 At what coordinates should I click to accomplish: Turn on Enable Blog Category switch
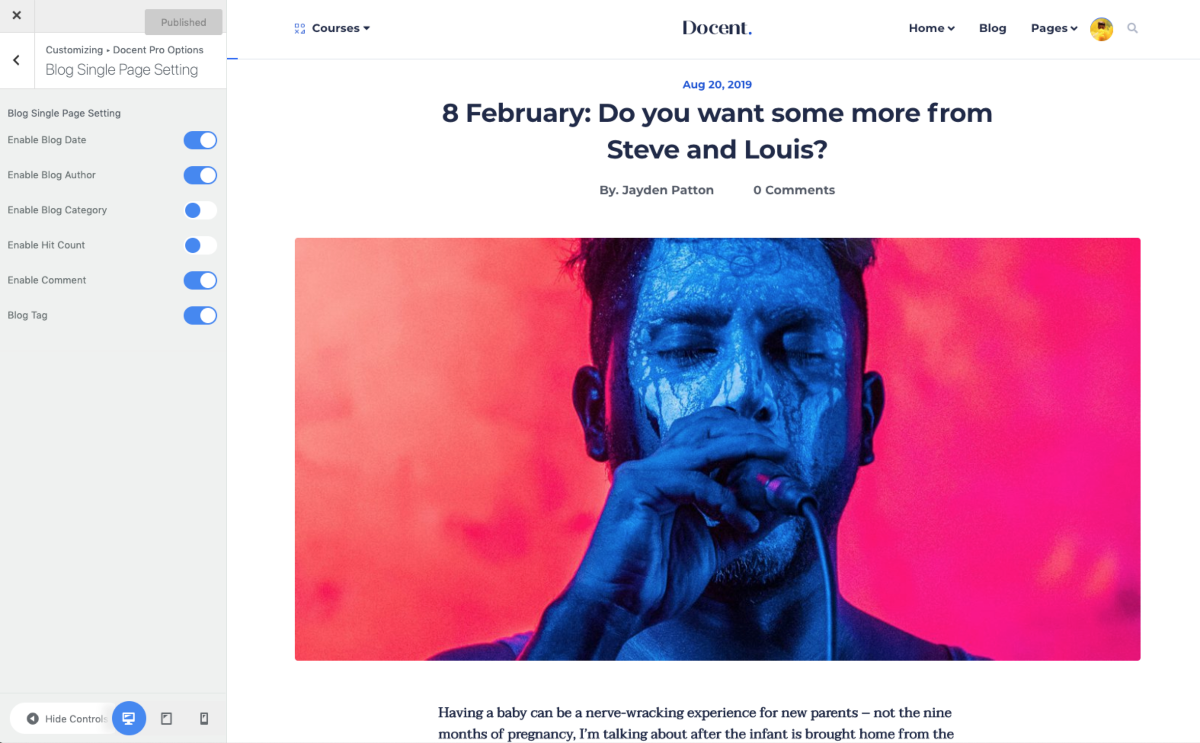(x=200, y=210)
